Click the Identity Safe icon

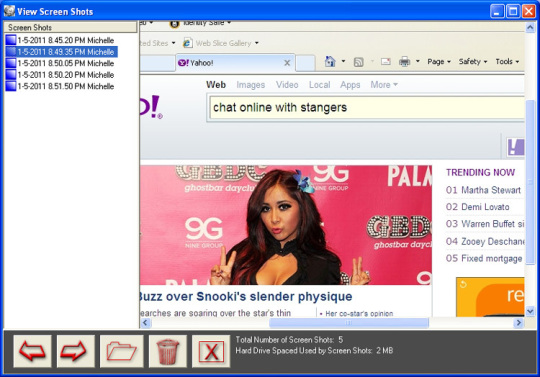[175, 23]
